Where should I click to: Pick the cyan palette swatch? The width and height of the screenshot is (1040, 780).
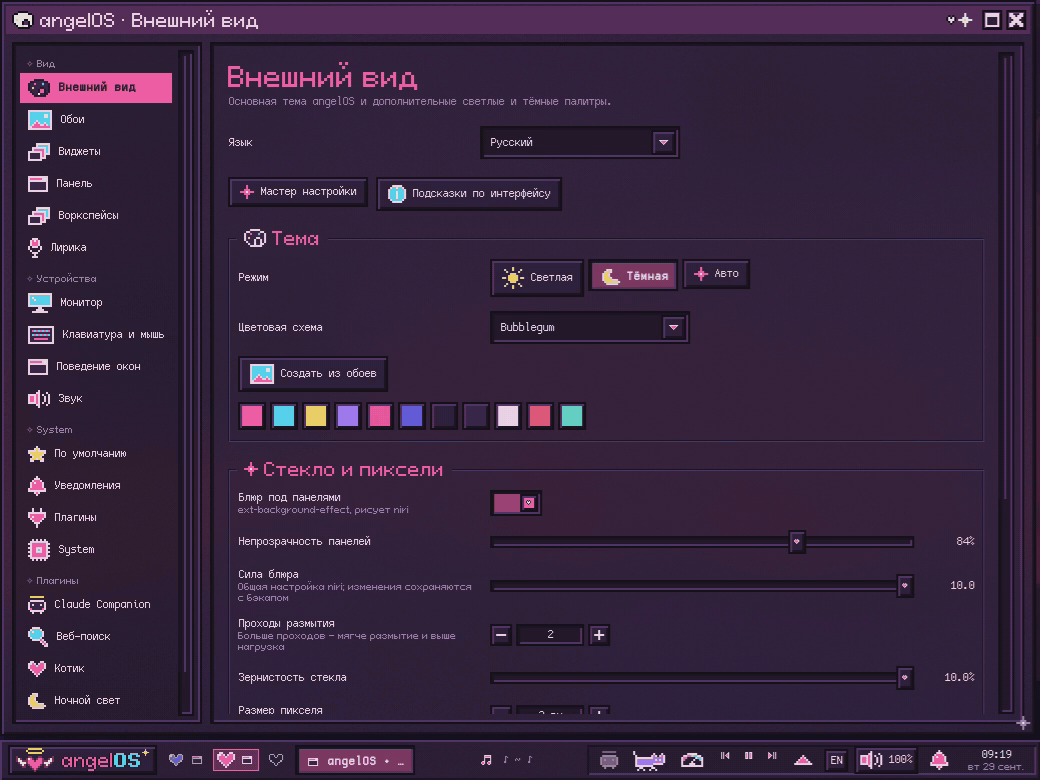coord(284,416)
